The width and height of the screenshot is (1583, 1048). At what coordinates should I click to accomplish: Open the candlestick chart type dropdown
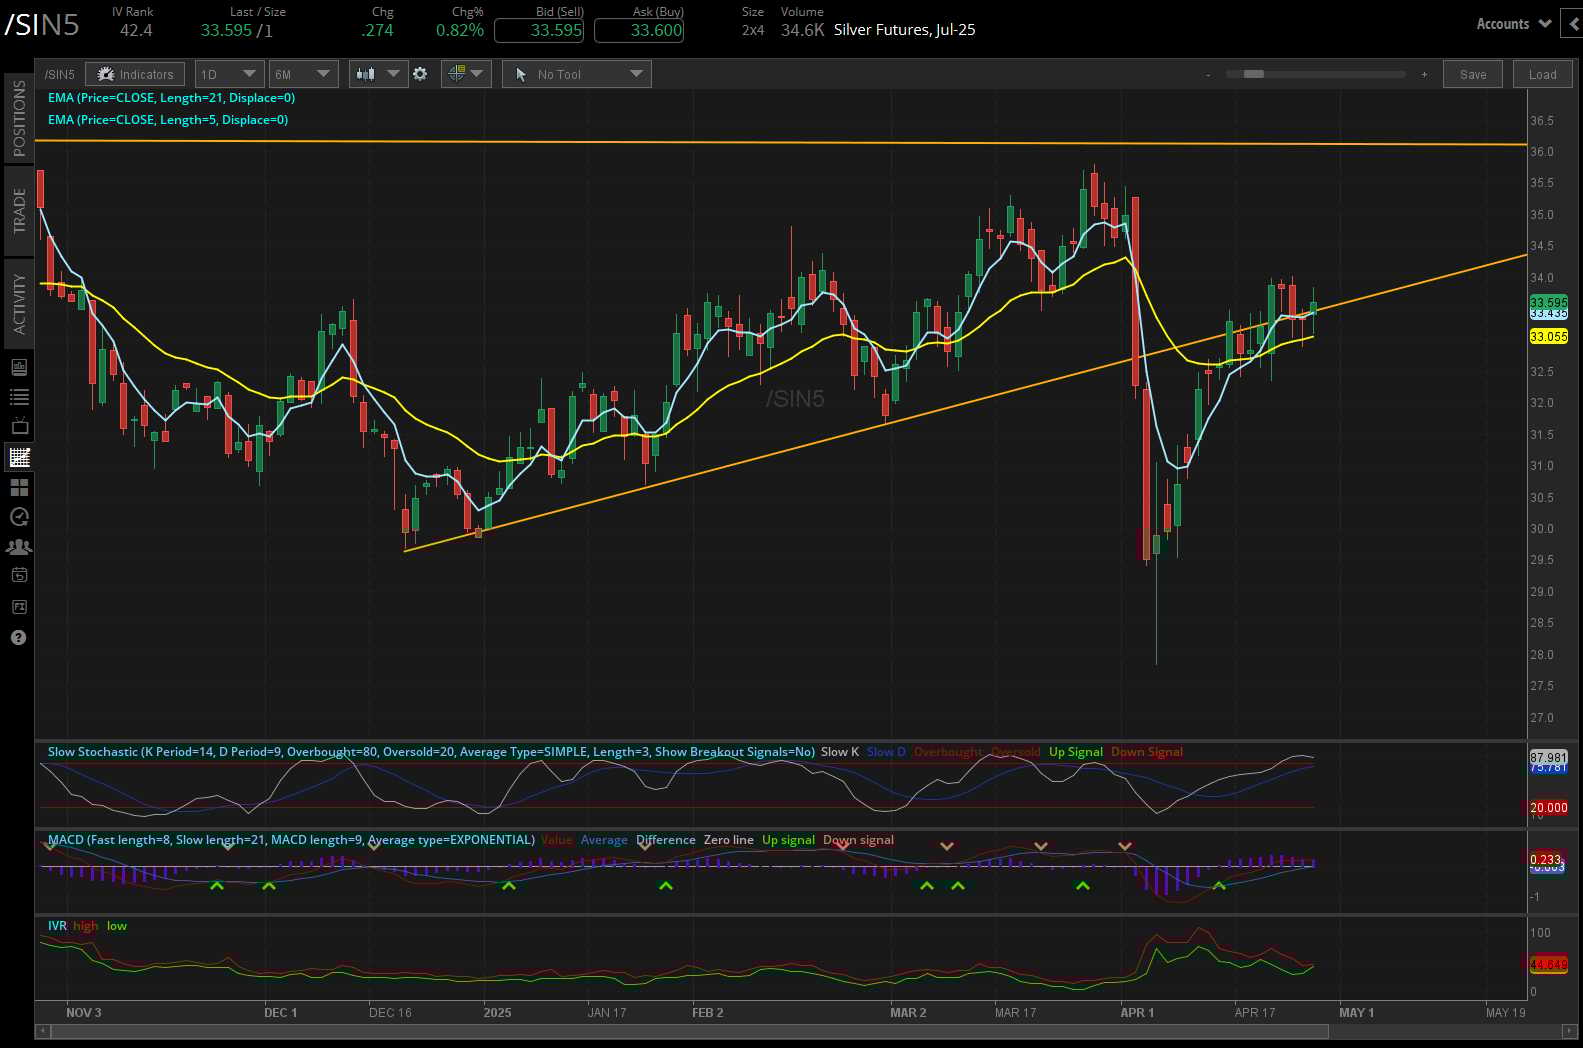pyautogui.click(x=378, y=74)
